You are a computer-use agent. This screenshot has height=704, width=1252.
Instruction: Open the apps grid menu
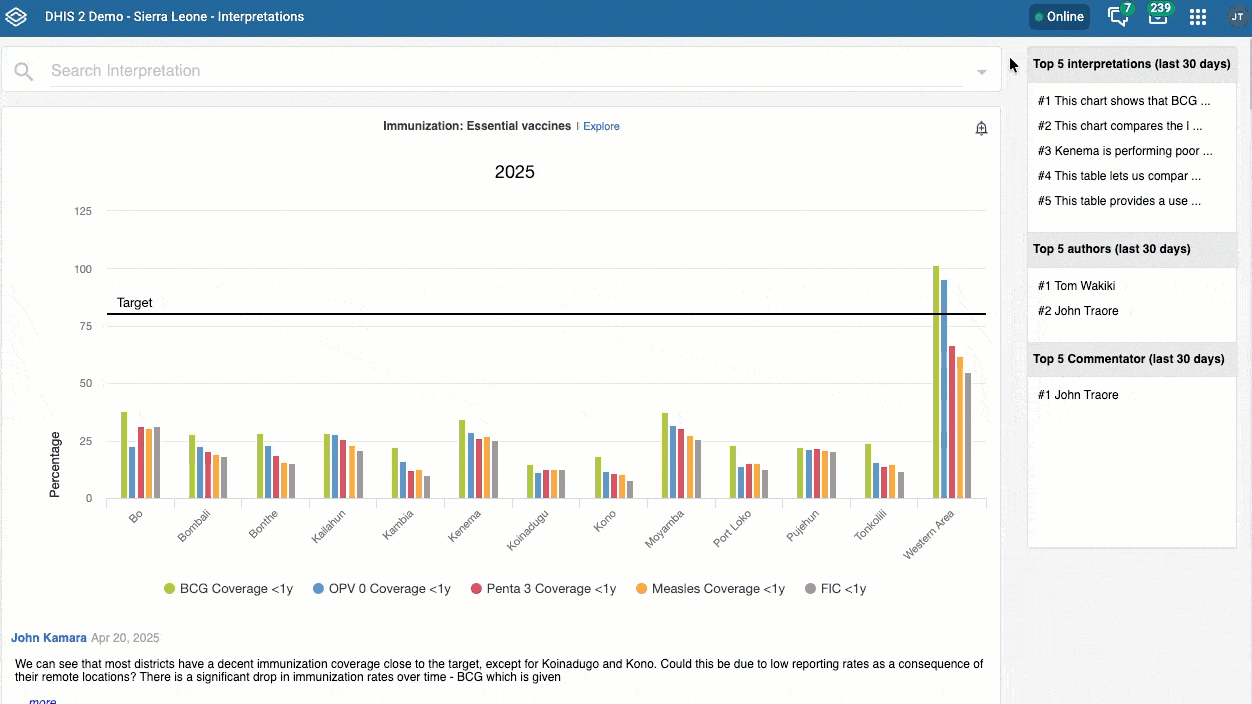pyautogui.click(x=1198, y=17)
